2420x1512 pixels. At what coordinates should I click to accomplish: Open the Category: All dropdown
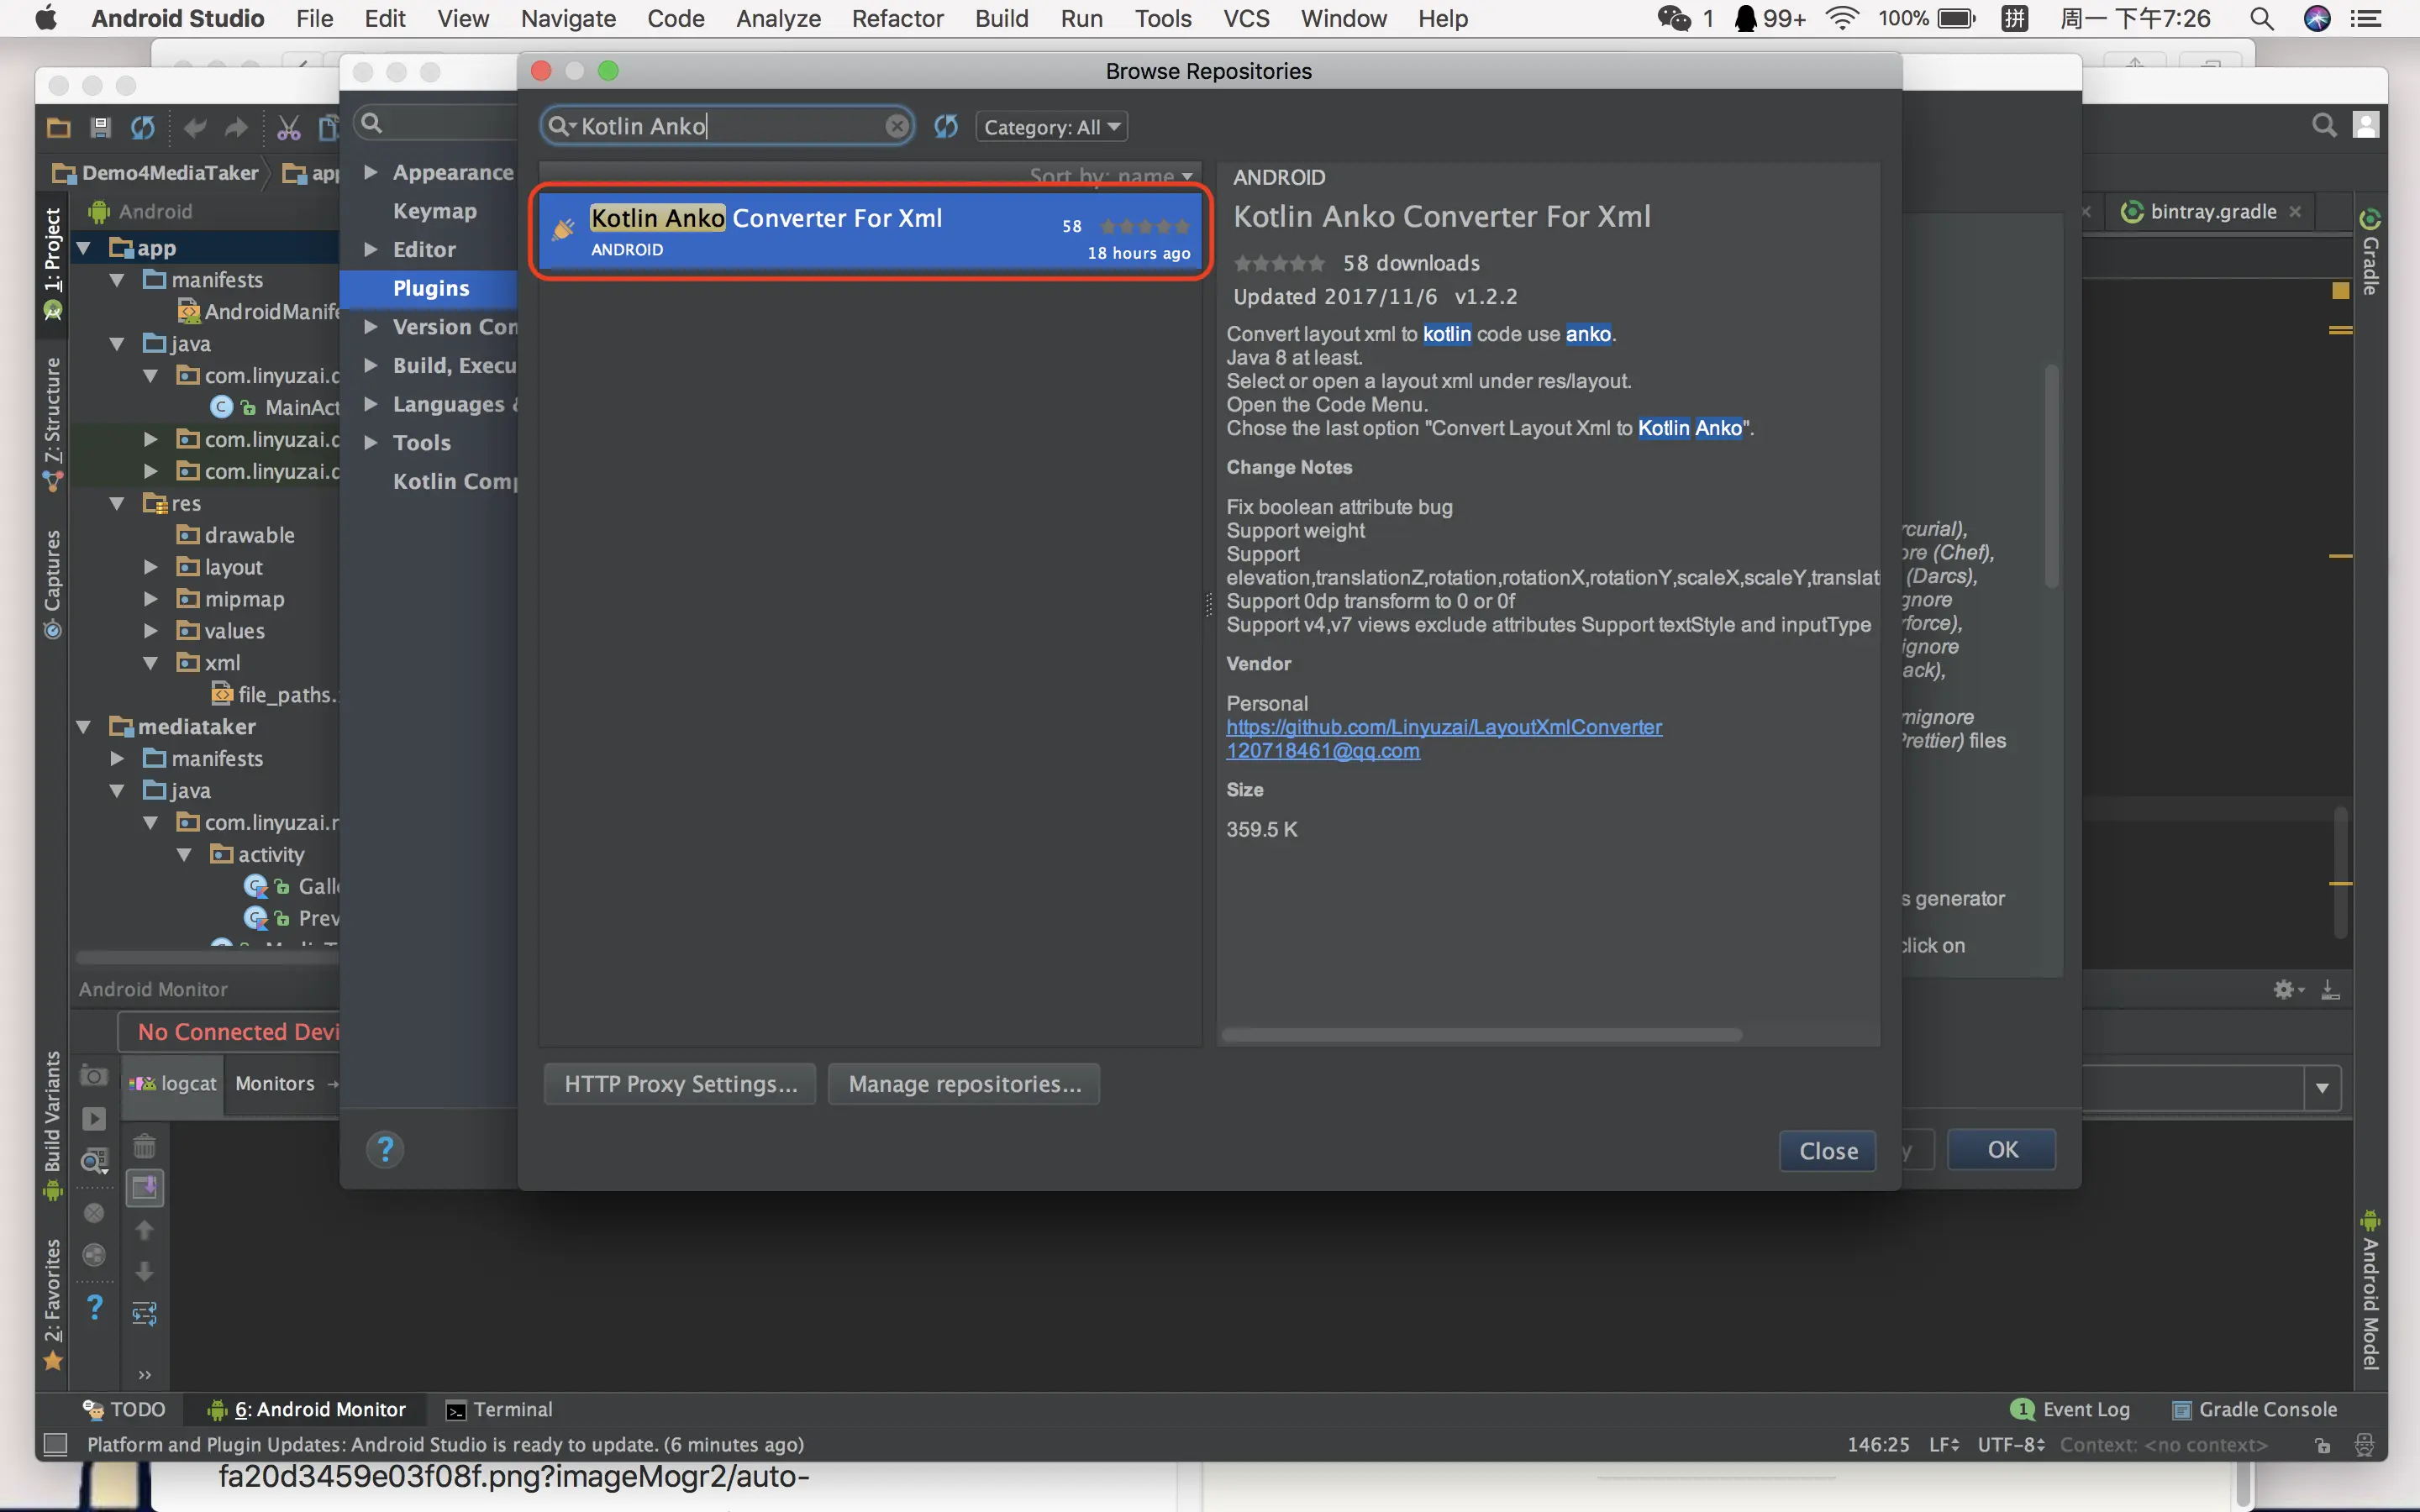(x=1050, y=127)
